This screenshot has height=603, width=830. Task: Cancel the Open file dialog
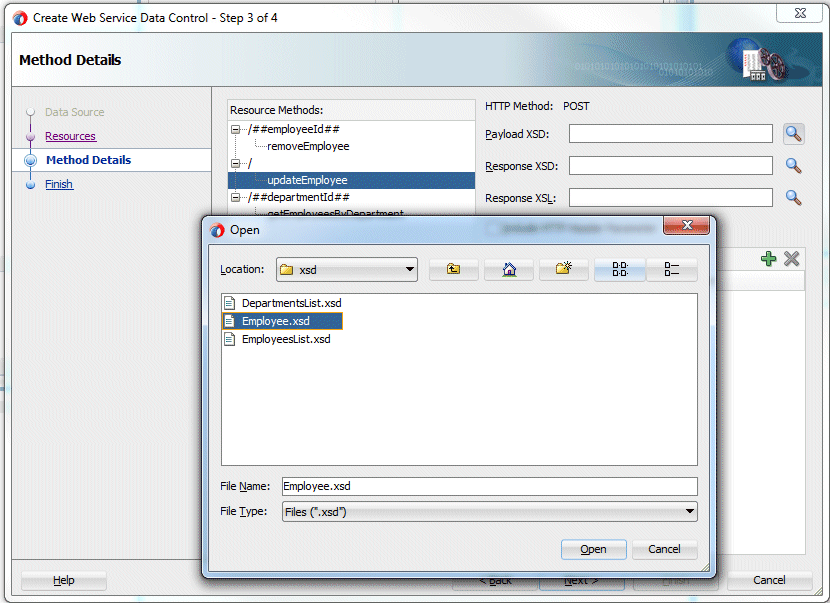pos(664,550)
